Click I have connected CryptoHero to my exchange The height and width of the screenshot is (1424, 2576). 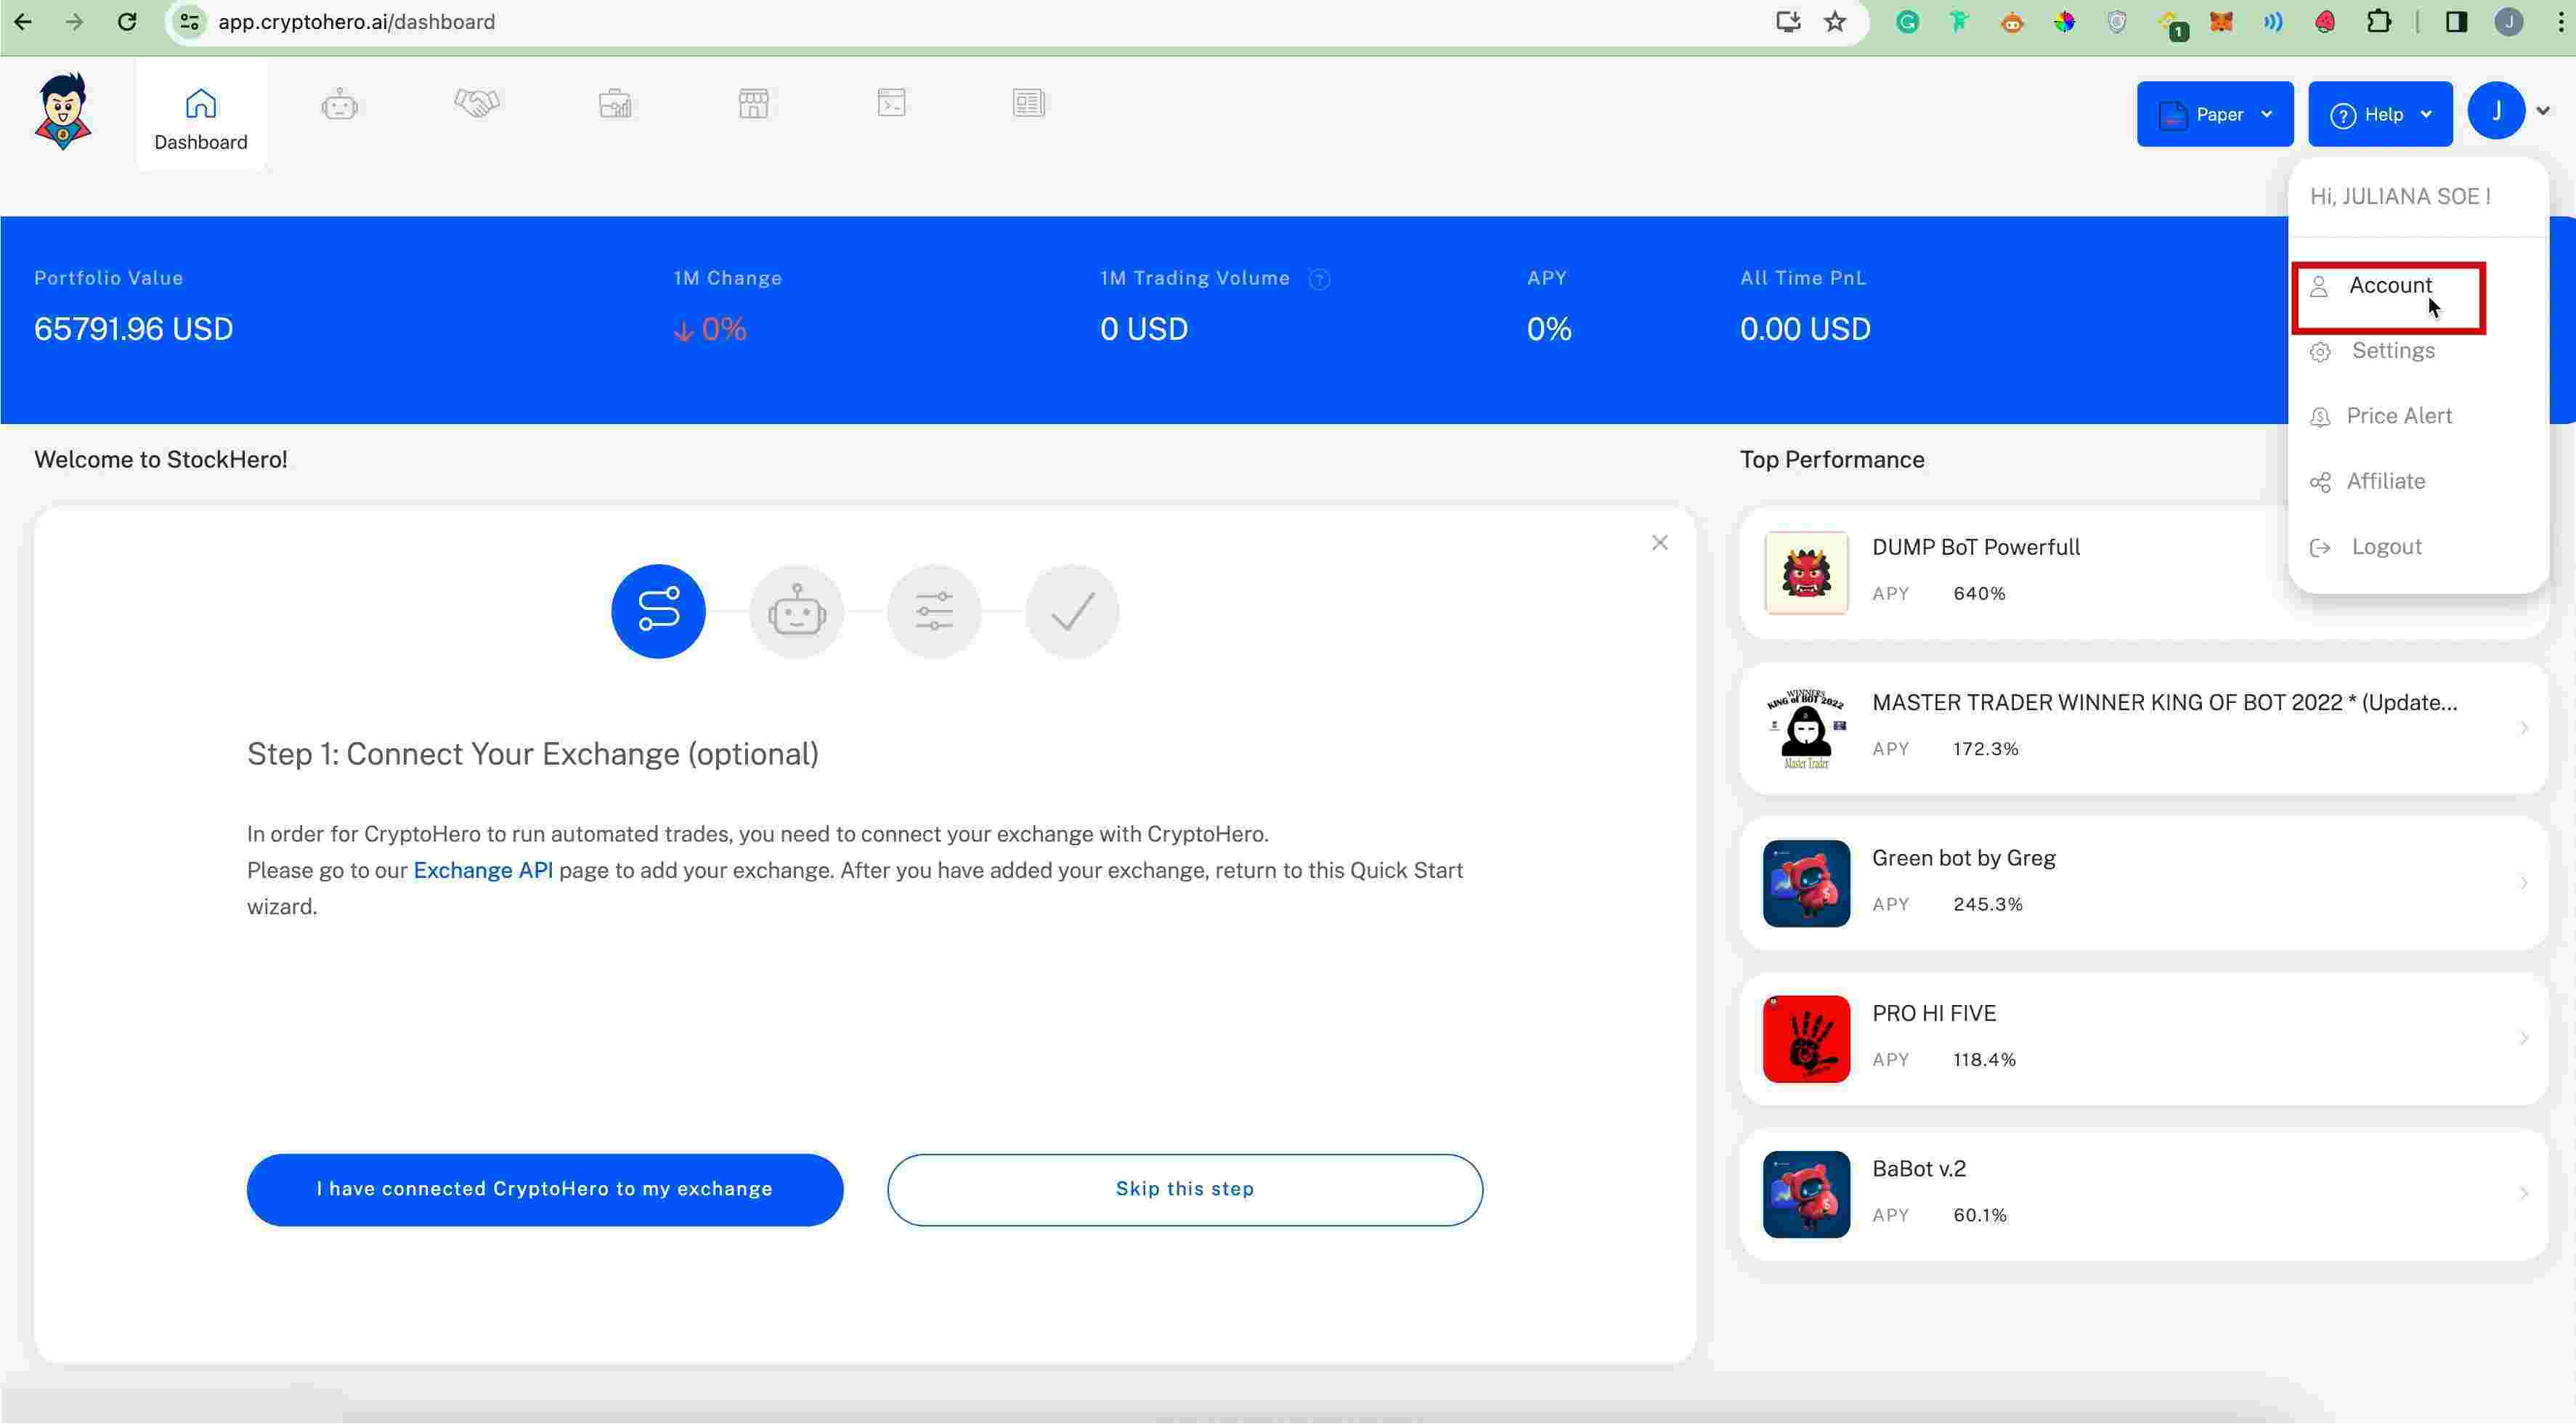[544, 1190]
